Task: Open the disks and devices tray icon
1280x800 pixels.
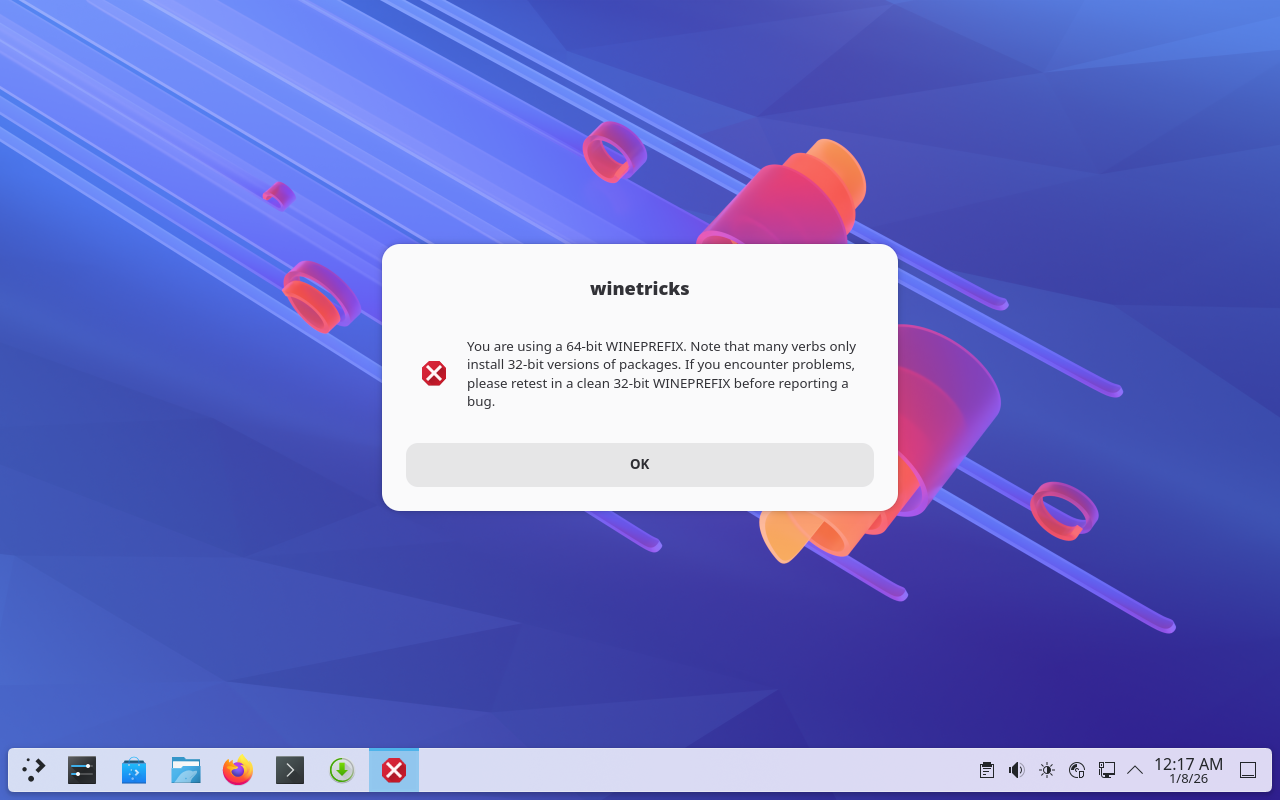Action: [1077, 770]
